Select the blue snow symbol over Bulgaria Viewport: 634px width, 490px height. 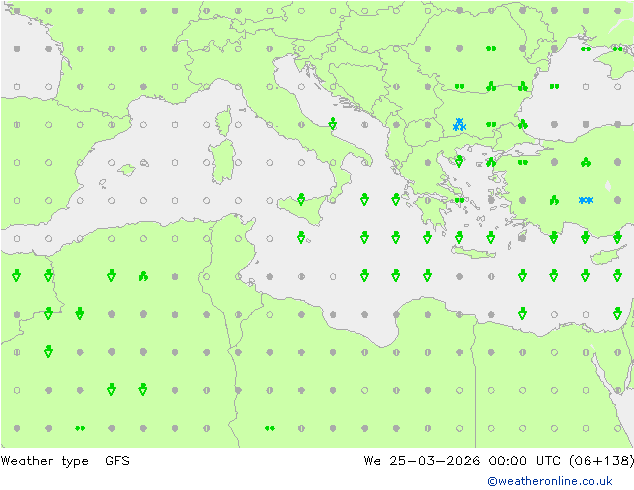459,125
